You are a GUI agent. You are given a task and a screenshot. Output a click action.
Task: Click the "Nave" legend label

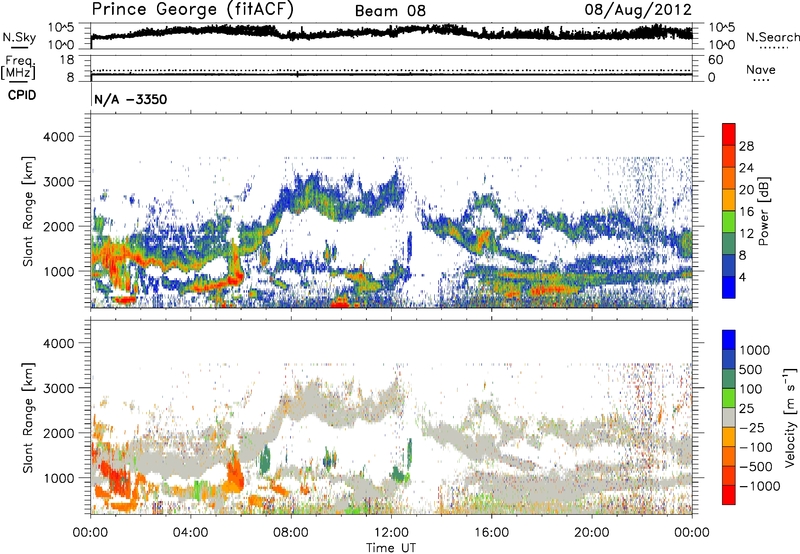(761, 69)
